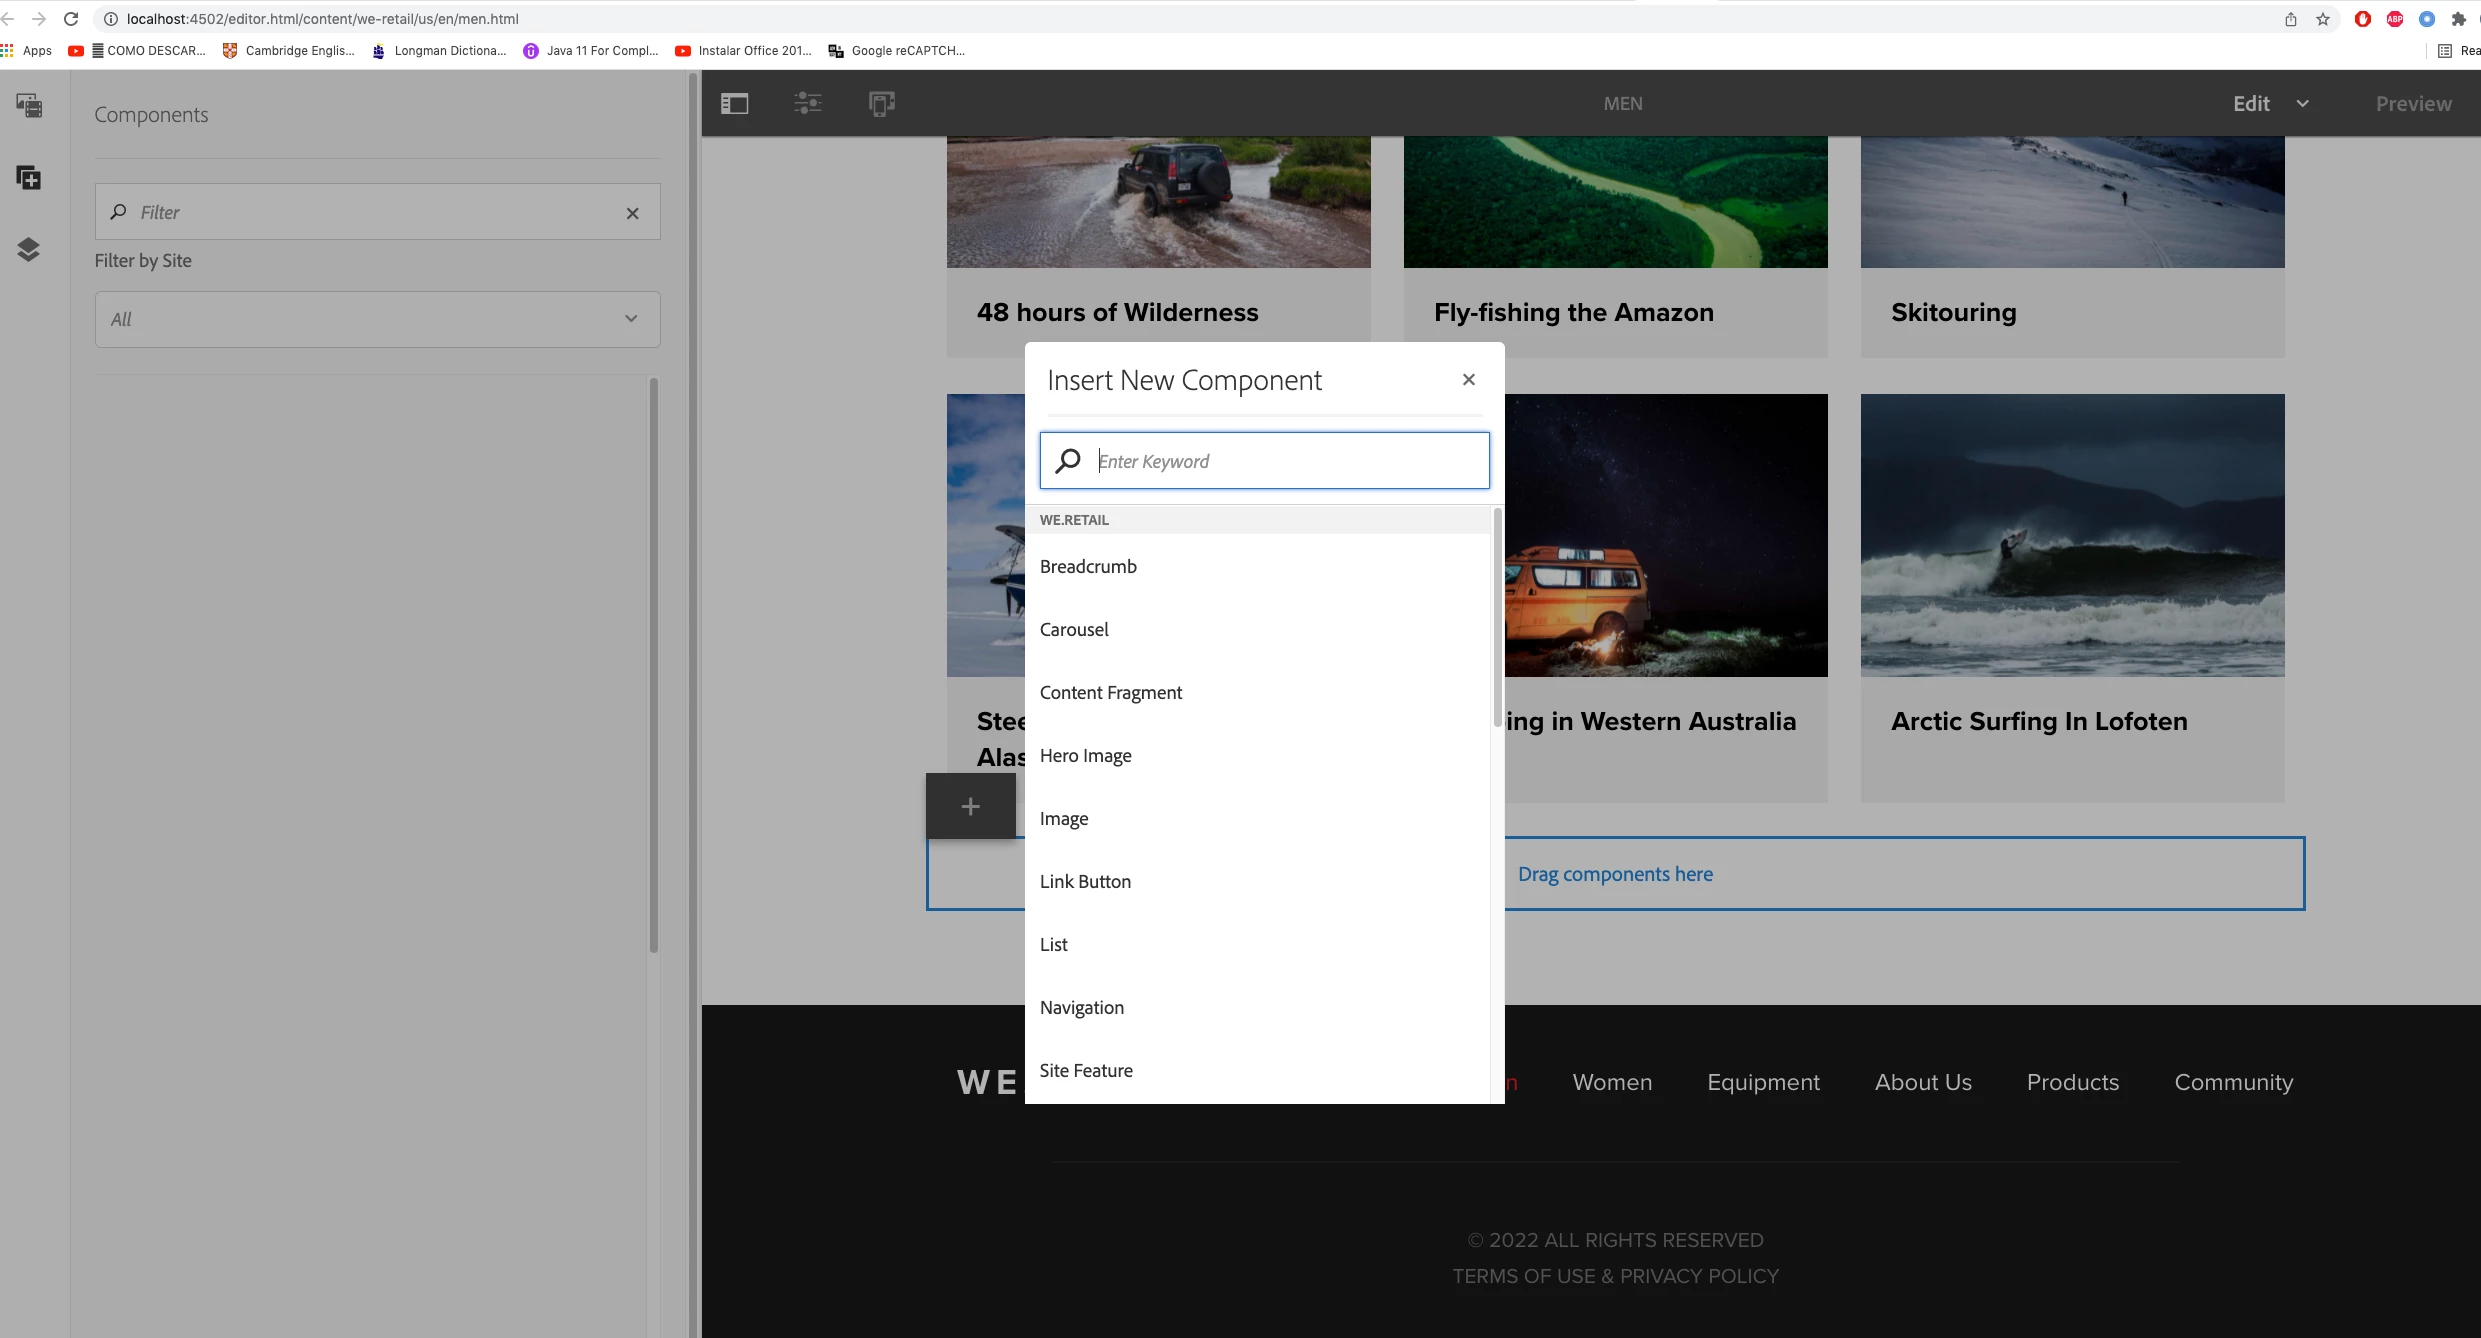Open the Content Tree layers icon
The width and height of the screenshot is (2481, 1338).
29,250
